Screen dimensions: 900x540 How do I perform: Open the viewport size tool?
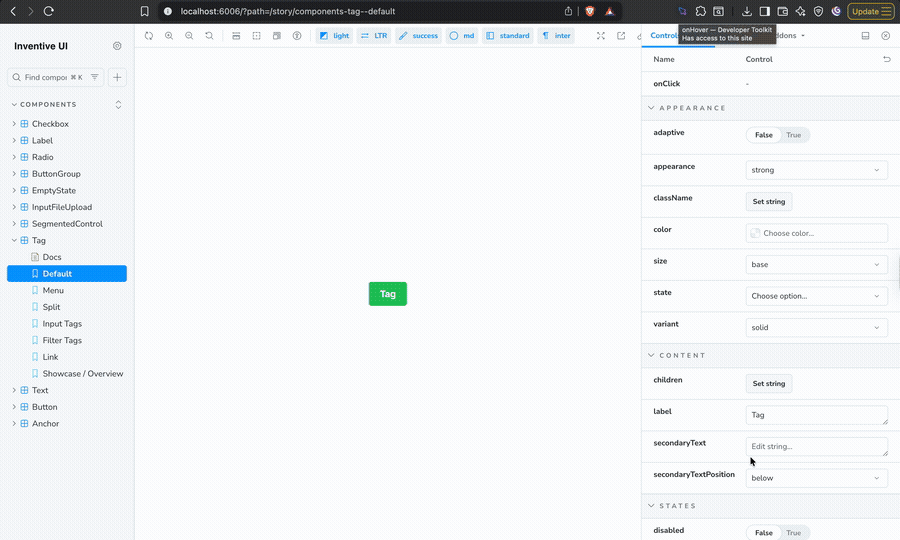point(277,36)
